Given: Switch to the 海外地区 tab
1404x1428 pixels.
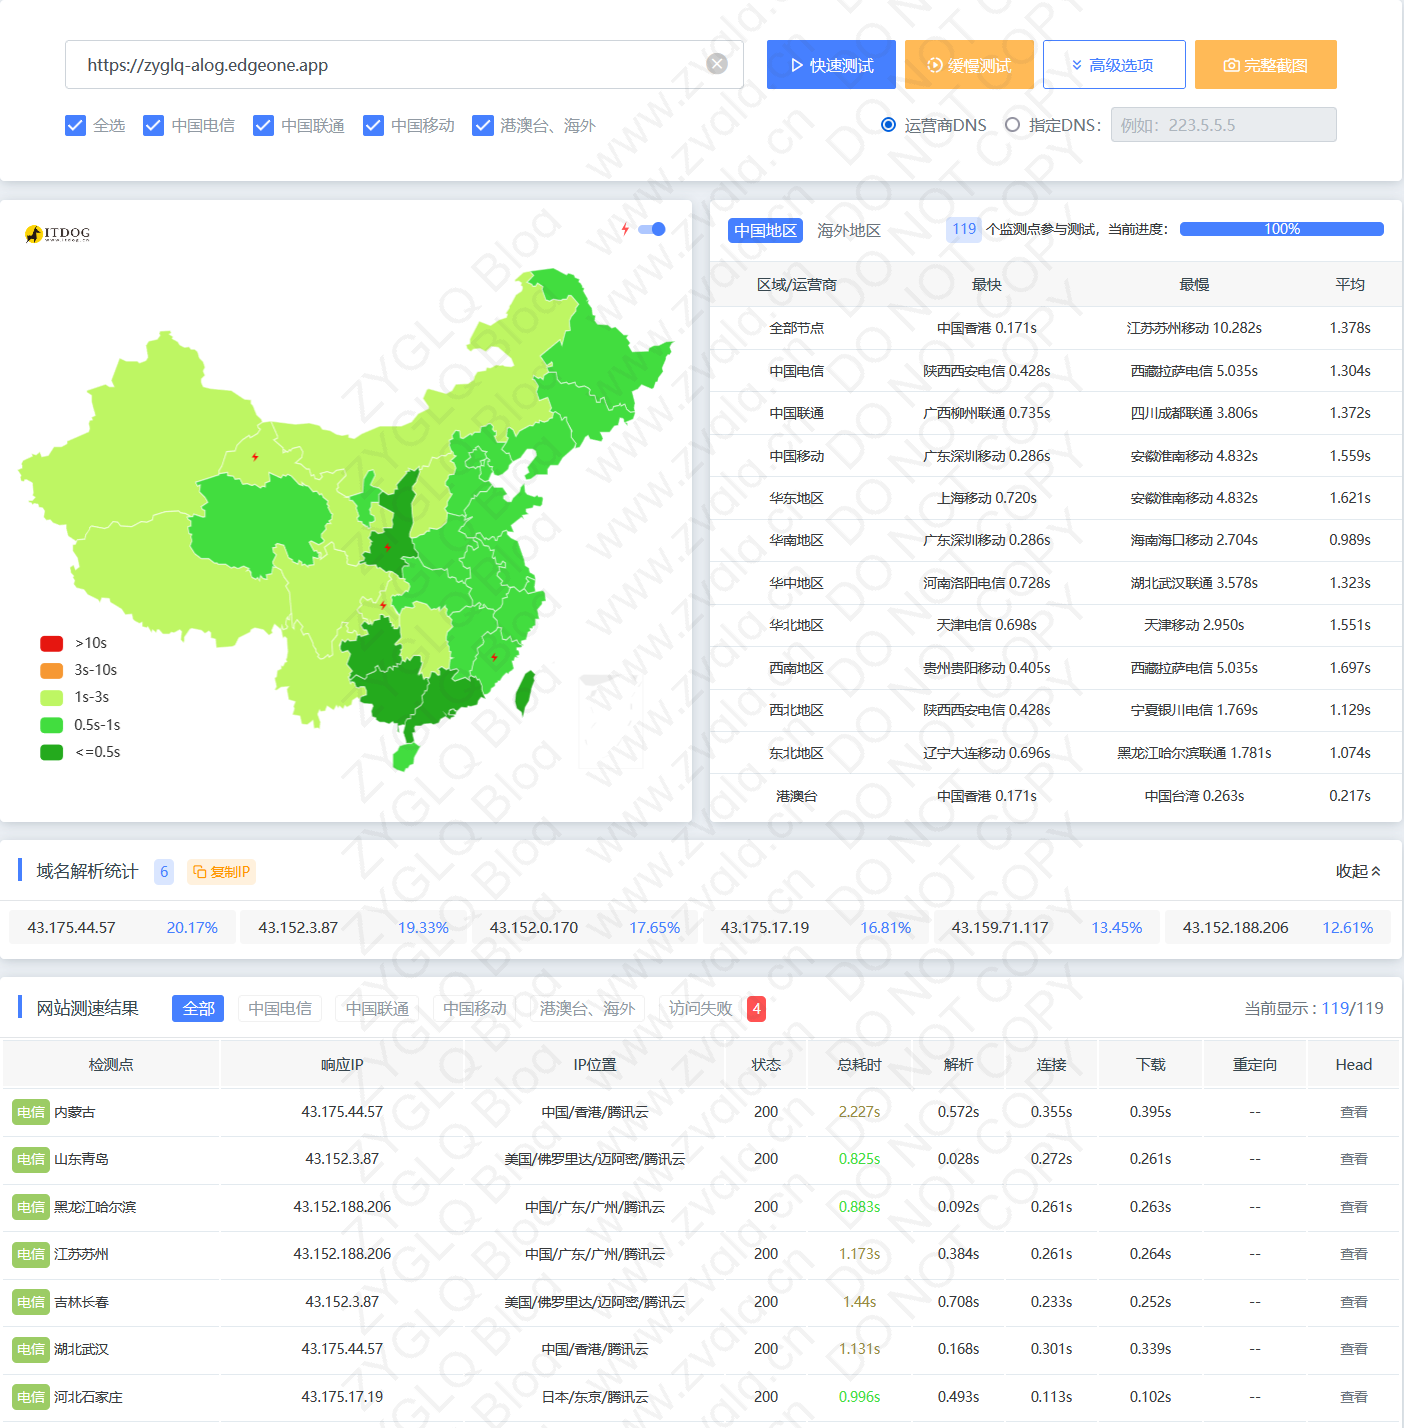Looking at the screenshot, I should point(849,231).
